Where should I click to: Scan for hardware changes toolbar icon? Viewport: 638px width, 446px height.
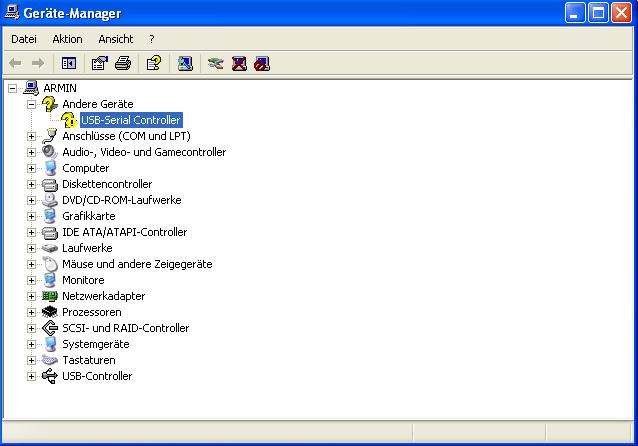click(x=185, y=63)
